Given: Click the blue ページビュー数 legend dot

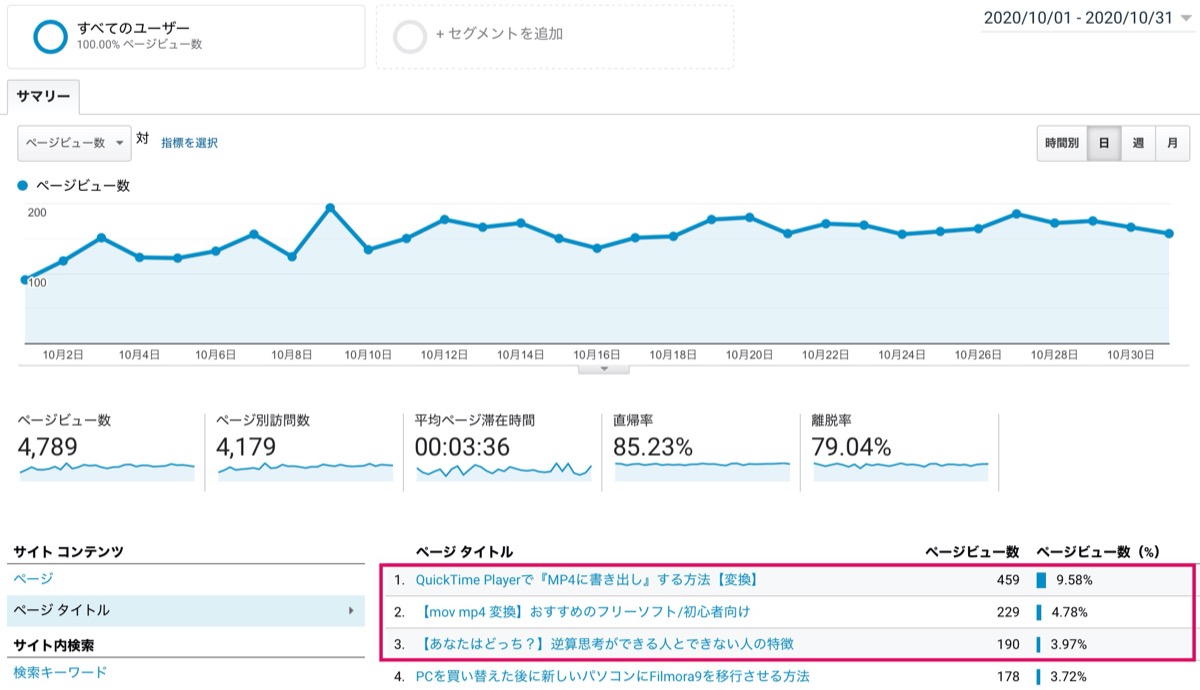Looking at the screenshot, I should point(24,186).
